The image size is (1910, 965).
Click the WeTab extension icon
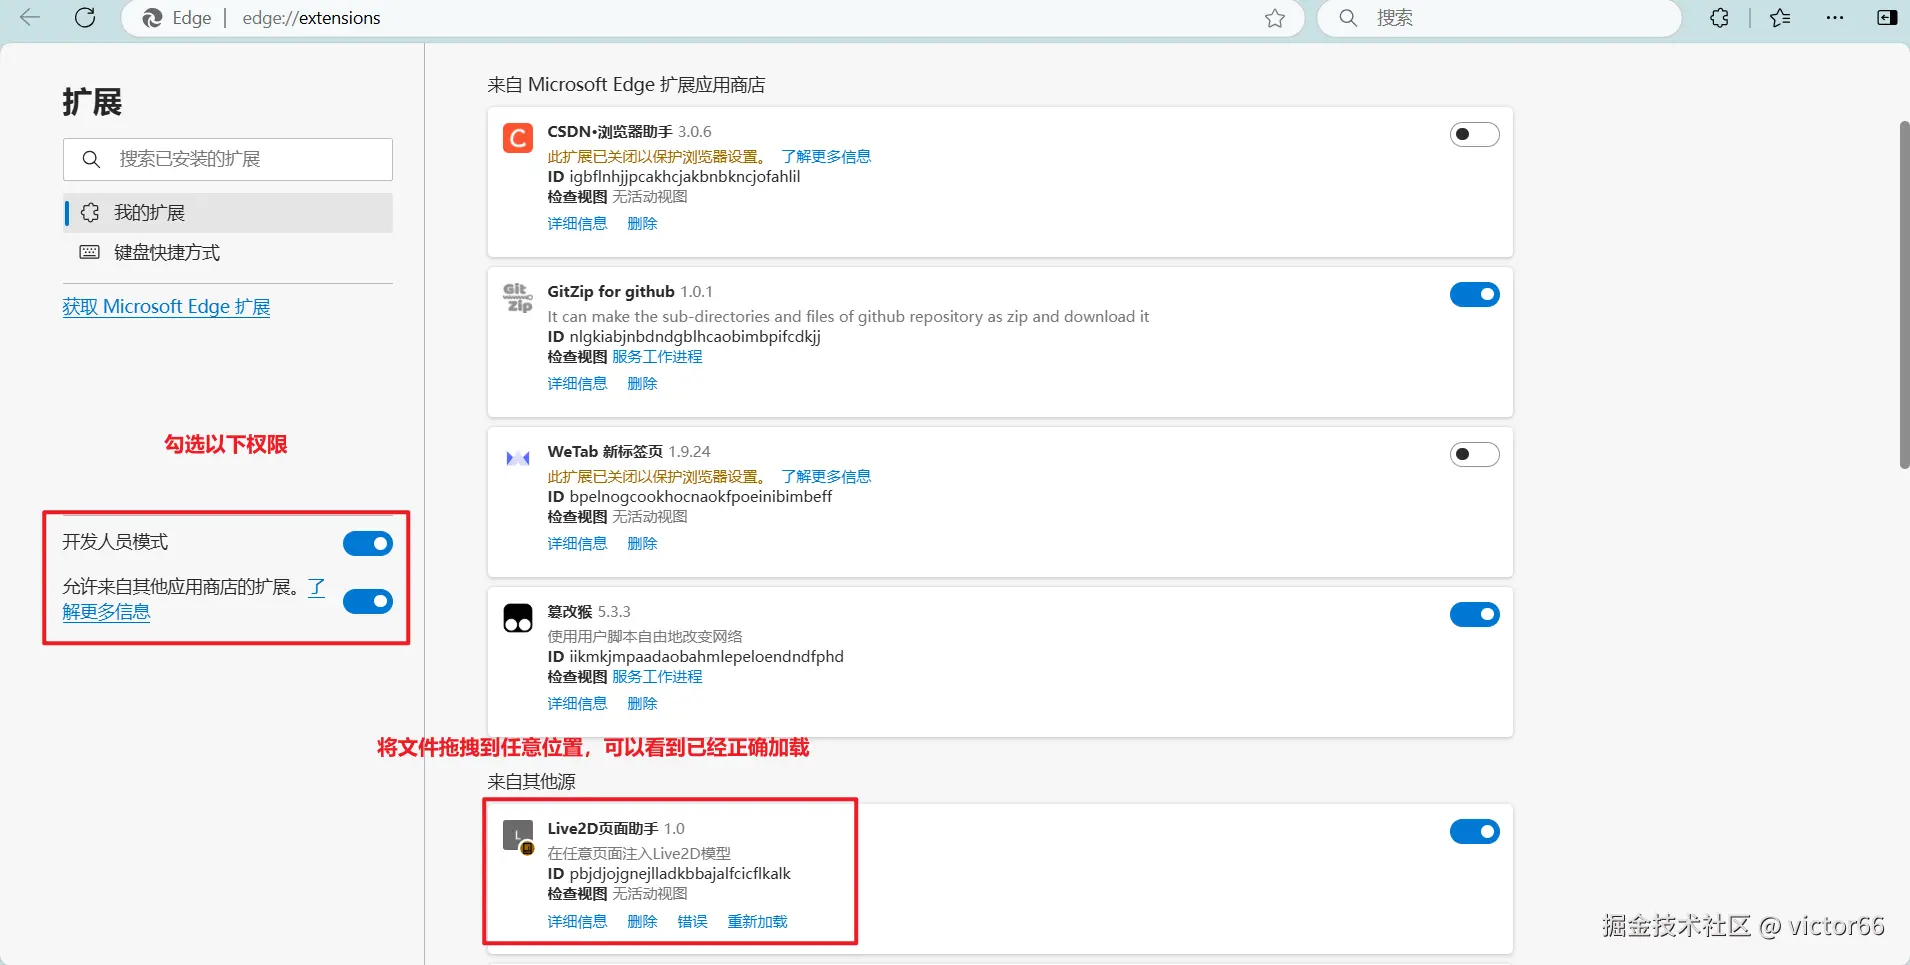tap(518, 458)
